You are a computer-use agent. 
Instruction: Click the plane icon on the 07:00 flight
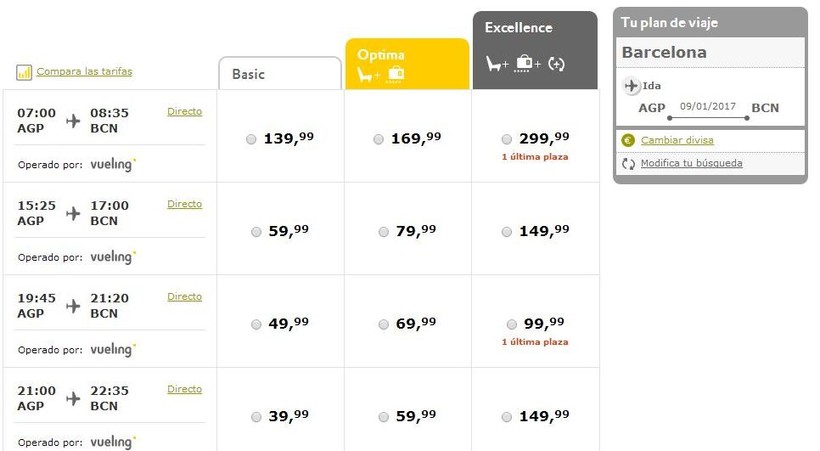tap(73, 121)
